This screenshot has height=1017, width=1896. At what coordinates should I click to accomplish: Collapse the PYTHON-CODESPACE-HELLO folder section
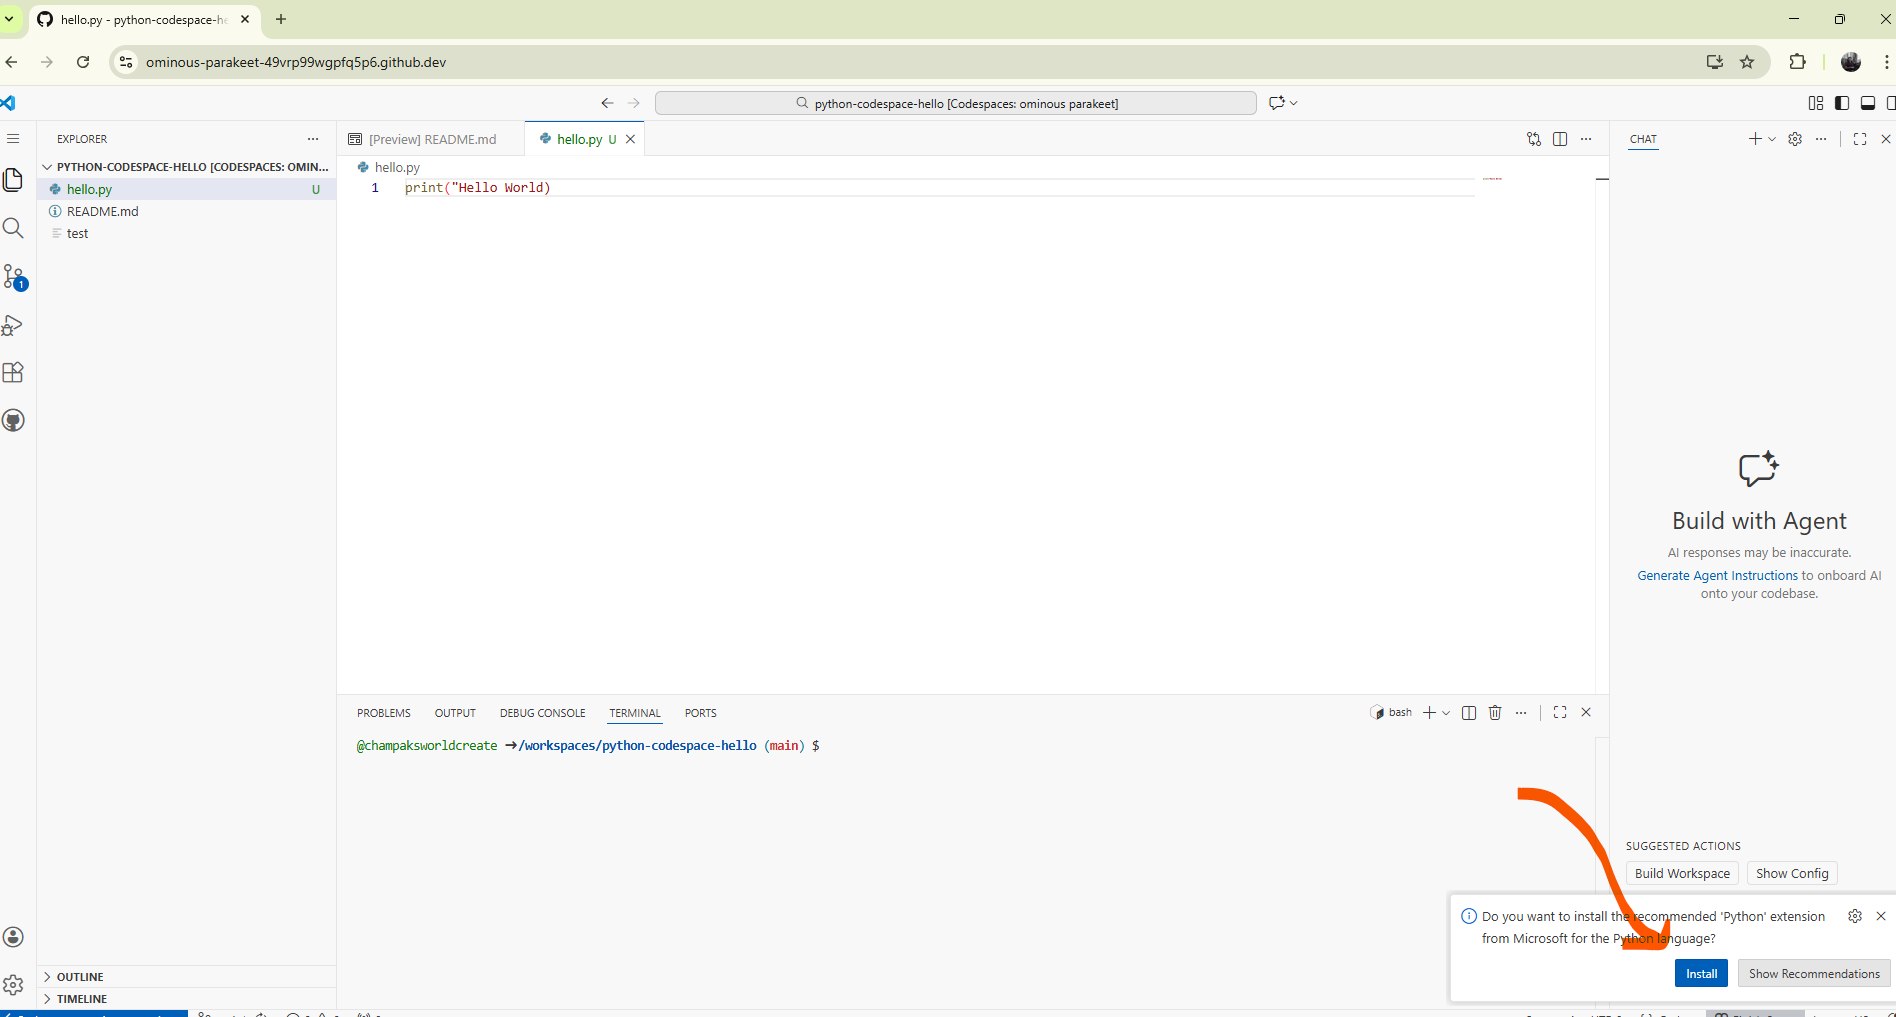click(x=186, y=167)
